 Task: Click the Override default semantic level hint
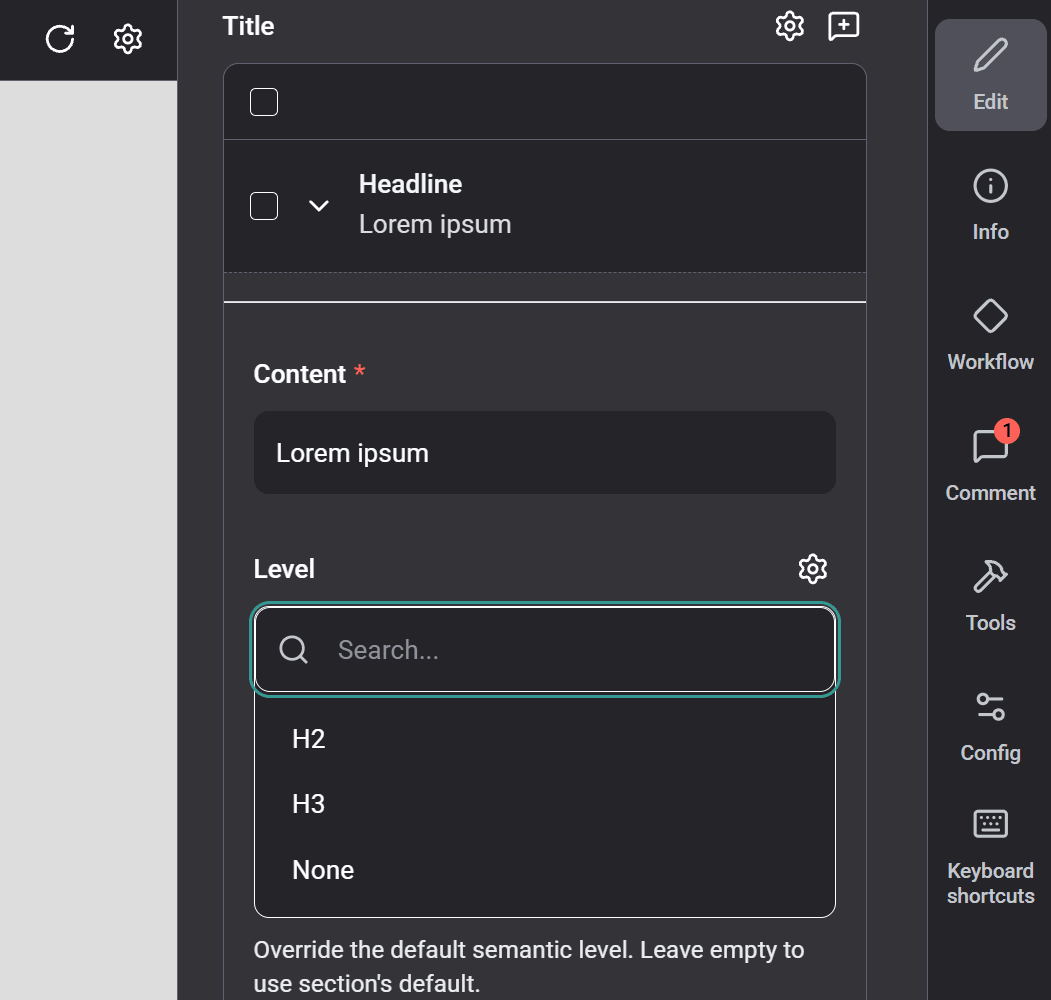(528, 966)
